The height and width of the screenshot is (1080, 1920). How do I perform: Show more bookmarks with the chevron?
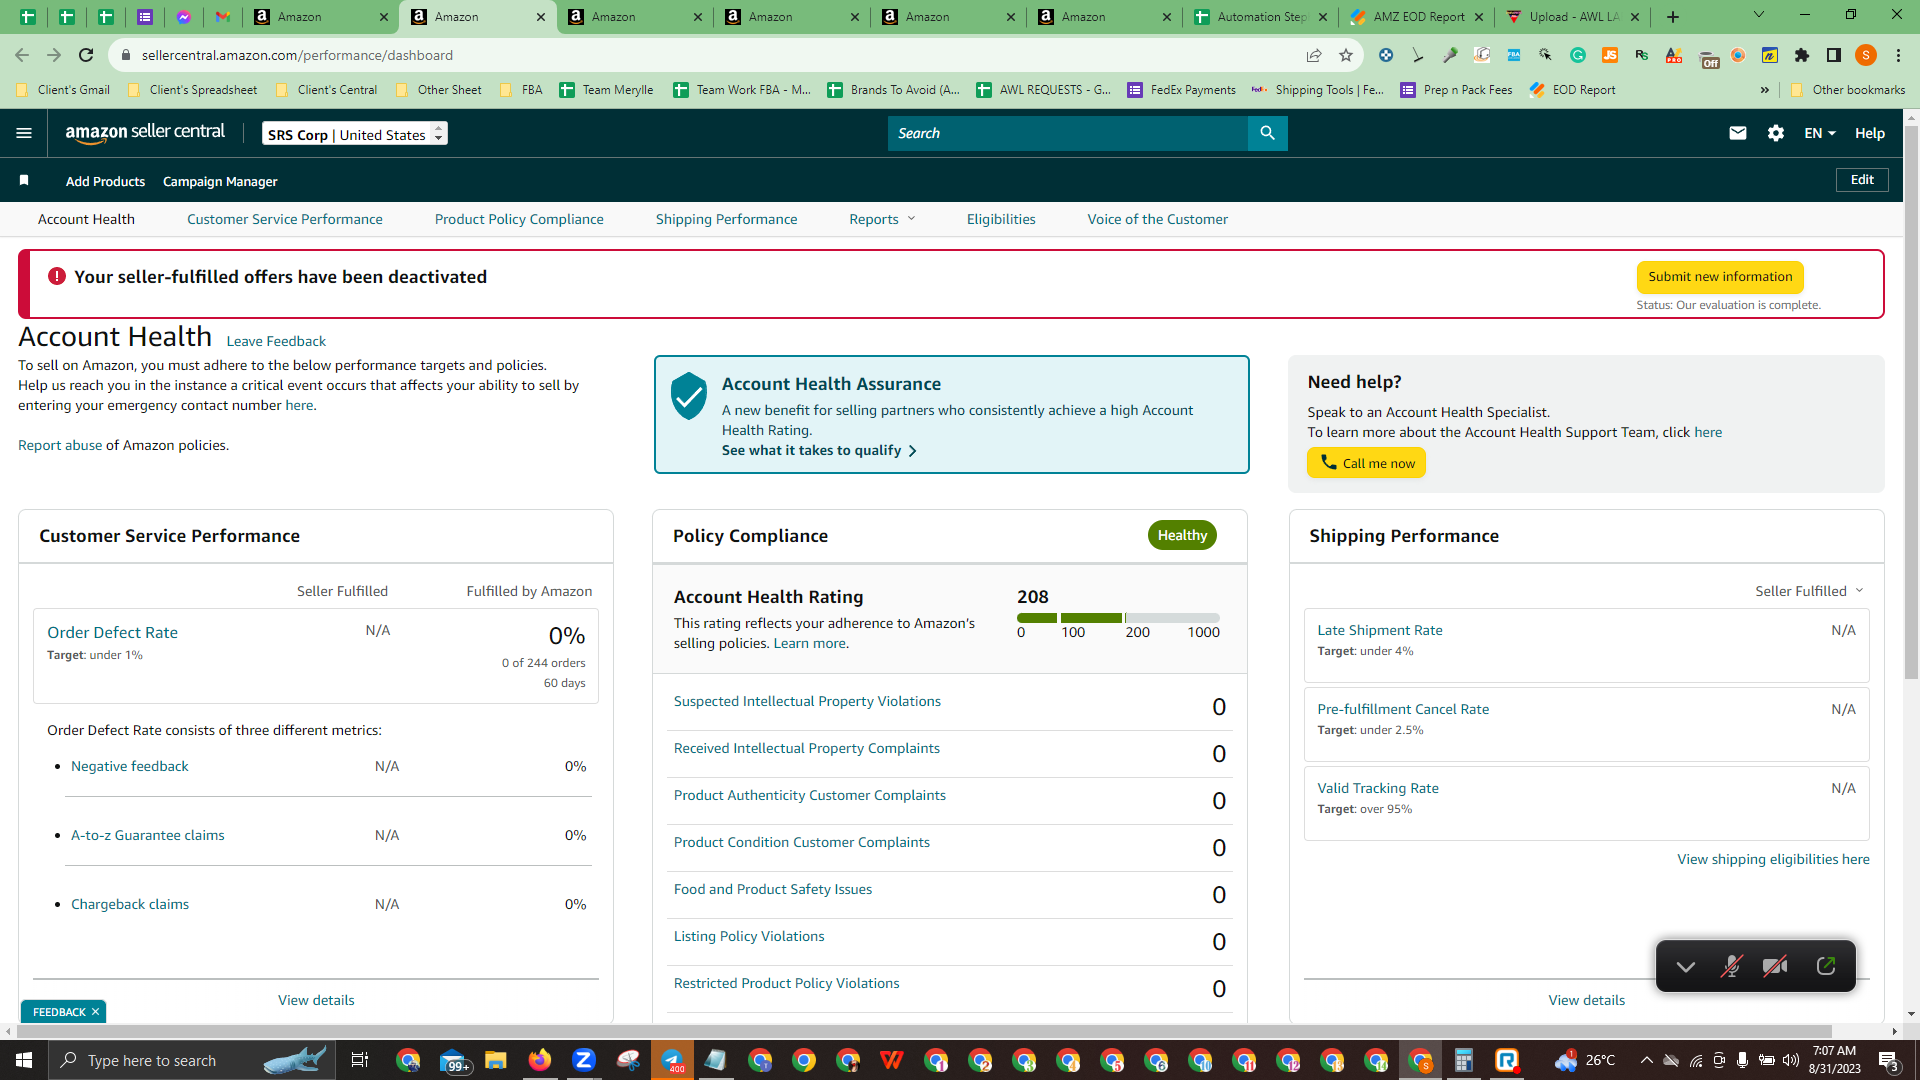(1765, 90)
